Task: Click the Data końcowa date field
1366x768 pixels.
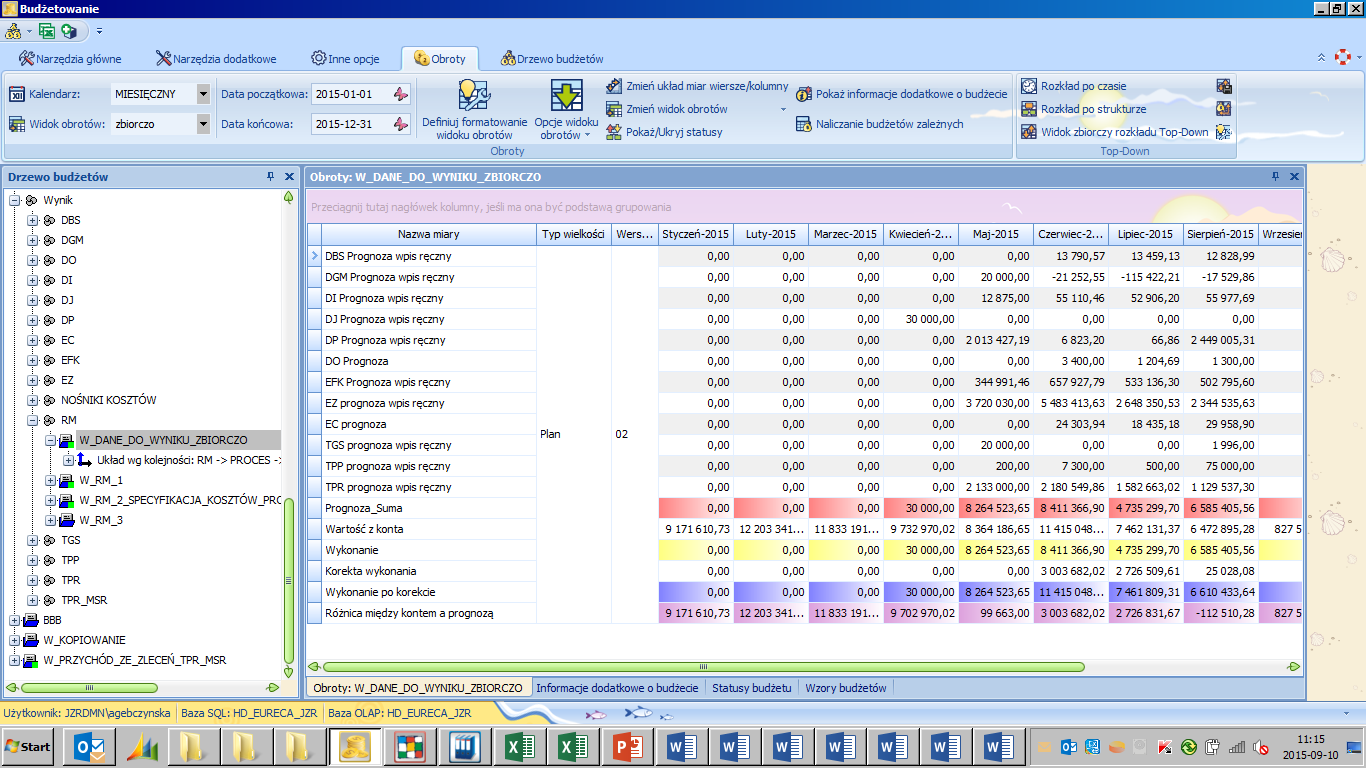Action: coord(350,124)
